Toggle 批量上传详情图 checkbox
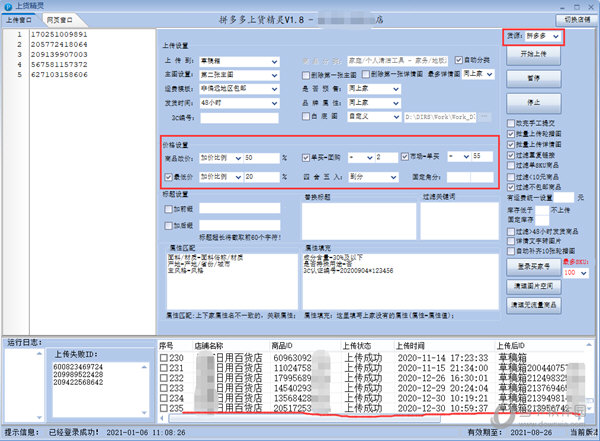The image size is (600, 441). click(510, 145)
